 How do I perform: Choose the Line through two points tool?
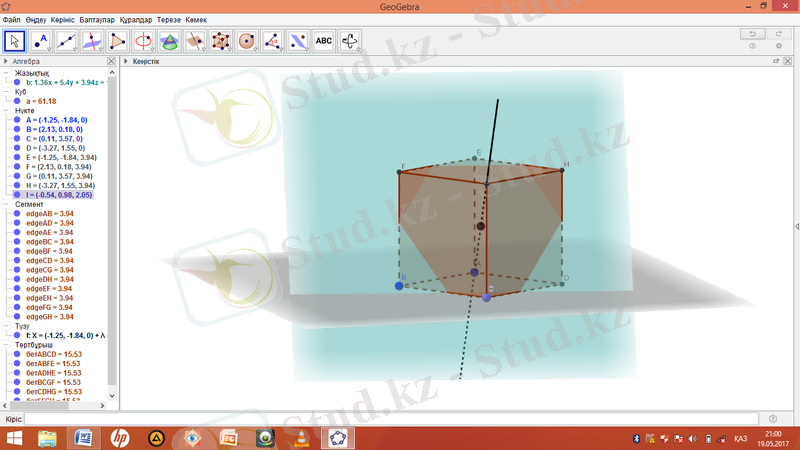coord(67,41)
